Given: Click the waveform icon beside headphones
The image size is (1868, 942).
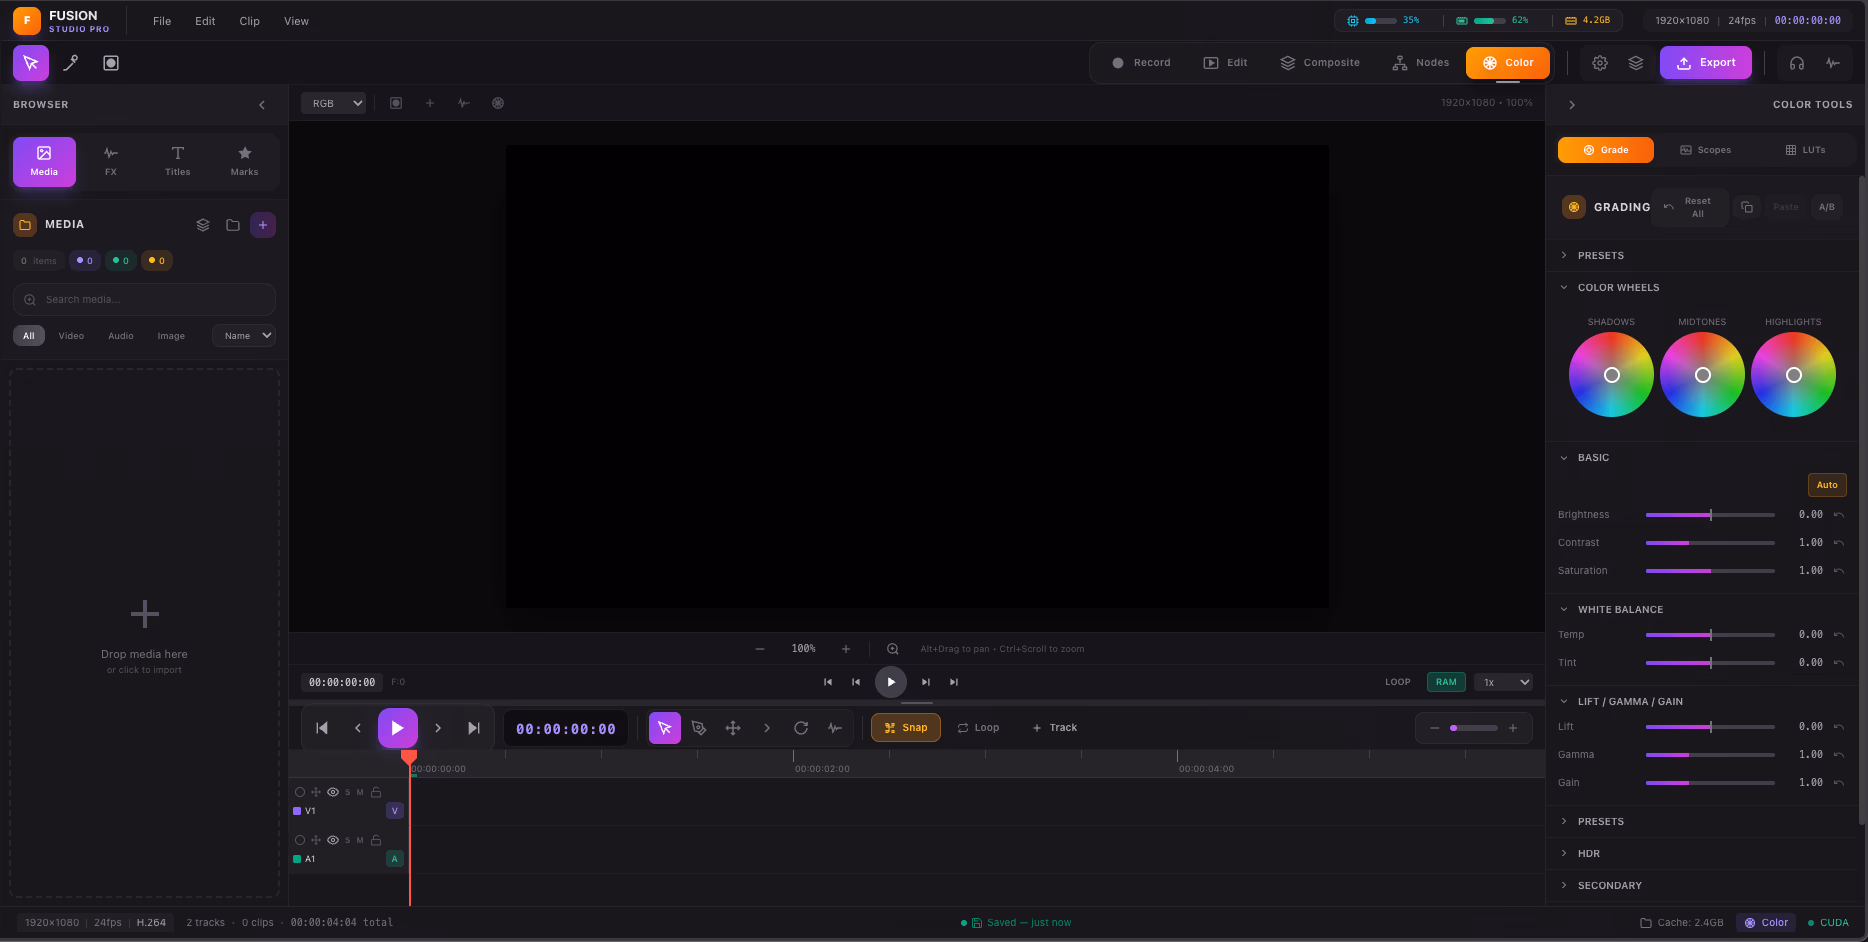Looking at the screenshot, I should point(1833,63).
